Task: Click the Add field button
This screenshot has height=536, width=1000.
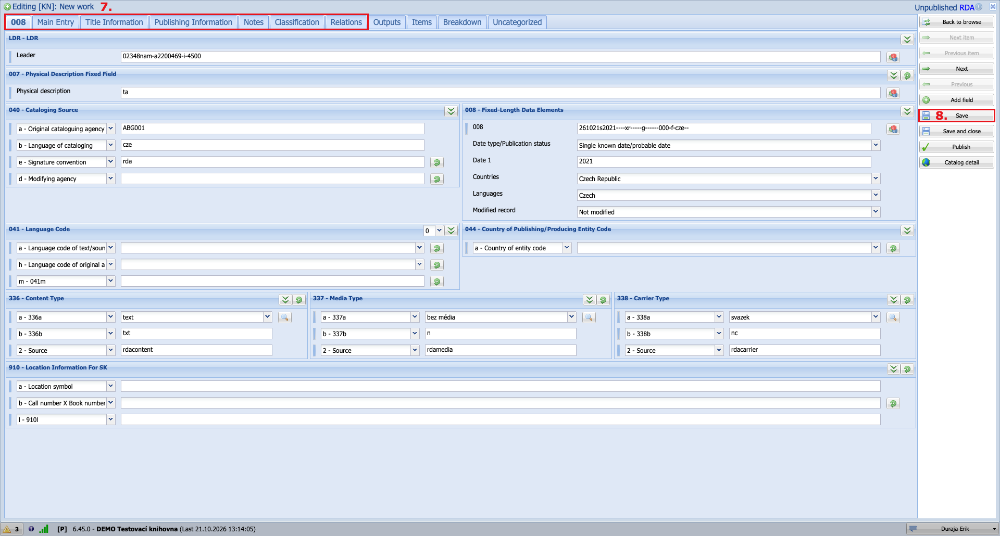Action: (x=956, y=100)
